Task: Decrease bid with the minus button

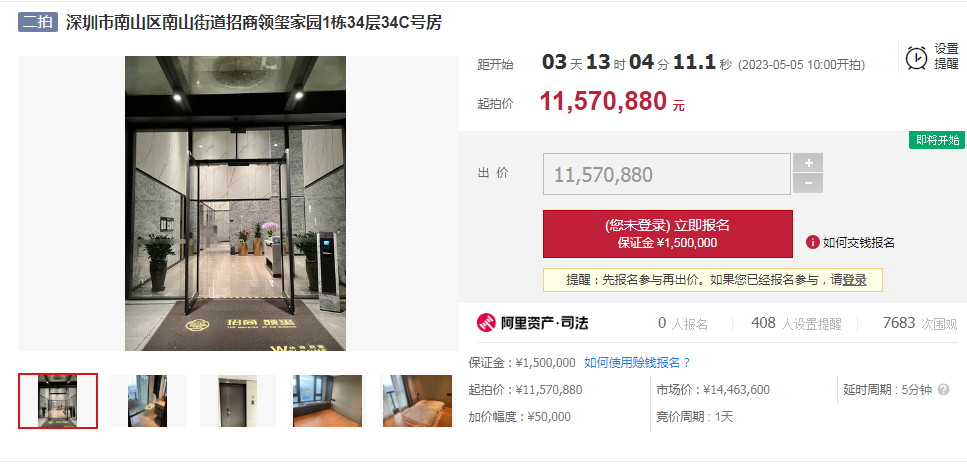Action: [808, 183]
